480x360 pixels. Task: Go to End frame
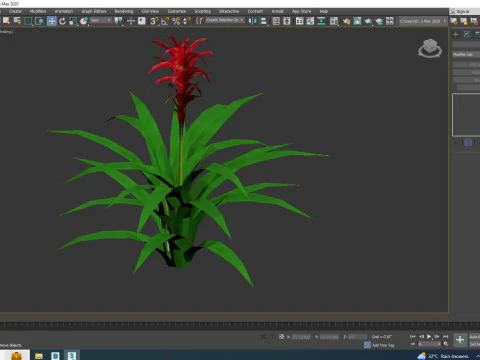click(x=445, y=336)
